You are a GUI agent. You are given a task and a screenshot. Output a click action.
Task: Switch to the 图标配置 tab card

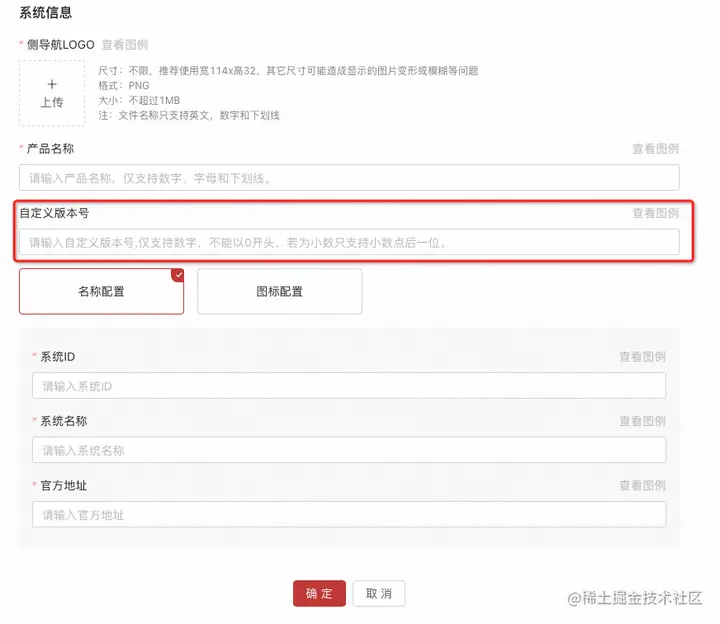pyautogui.click(x=280, y=292)
